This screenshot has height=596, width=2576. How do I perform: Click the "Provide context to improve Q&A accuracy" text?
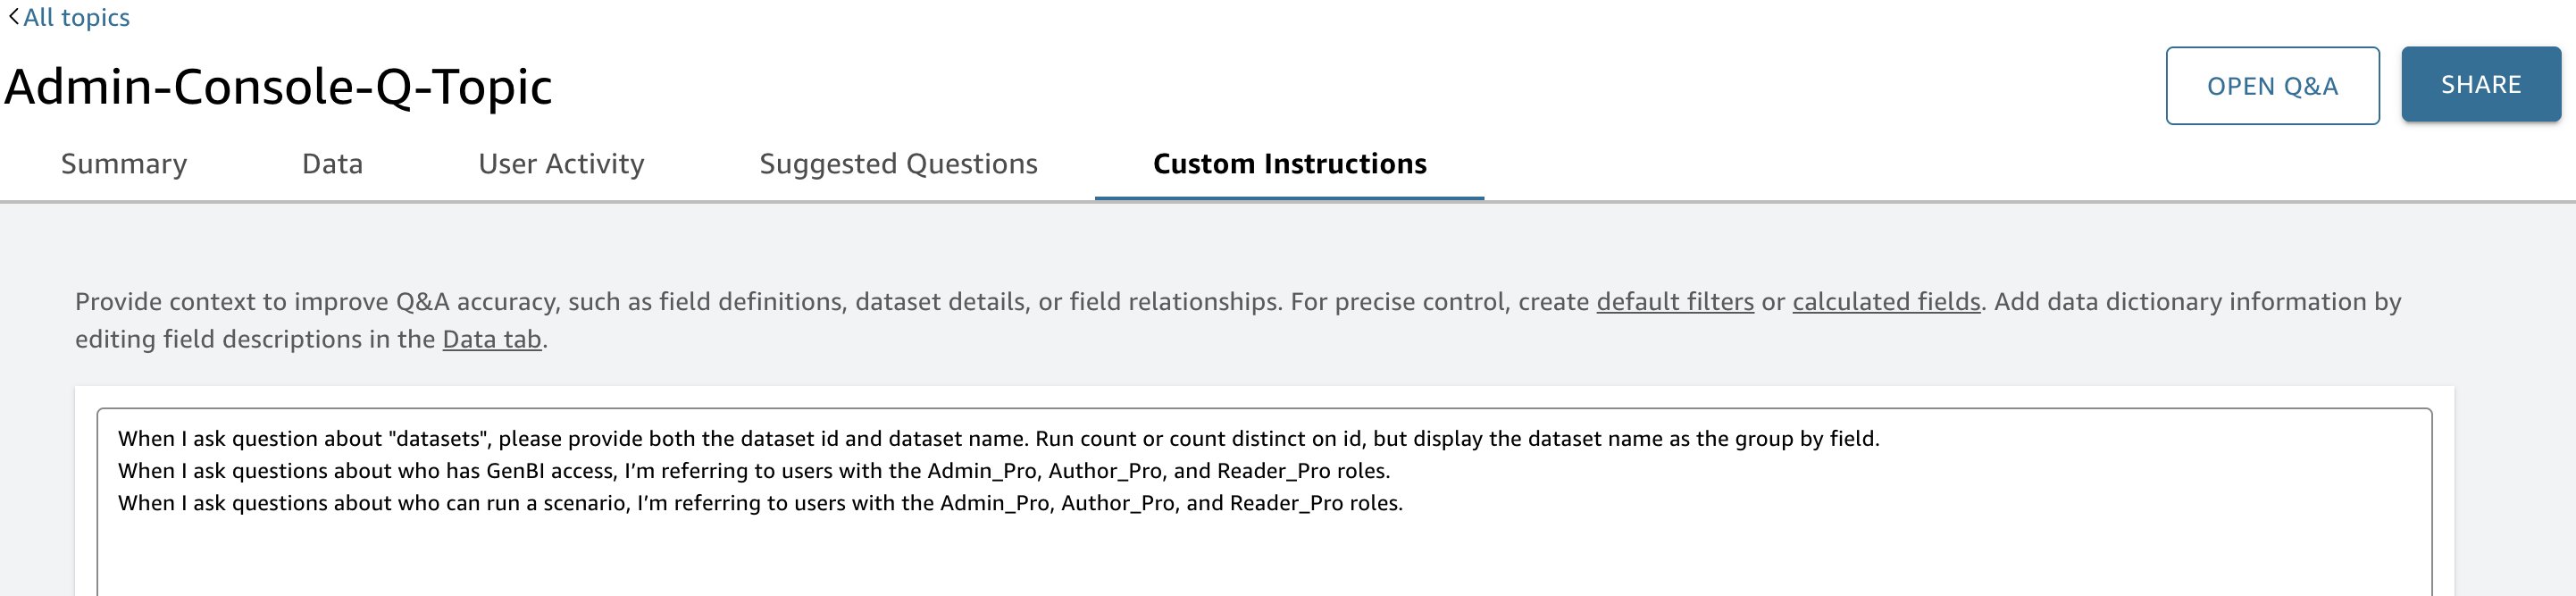click(x=400, y=302)
